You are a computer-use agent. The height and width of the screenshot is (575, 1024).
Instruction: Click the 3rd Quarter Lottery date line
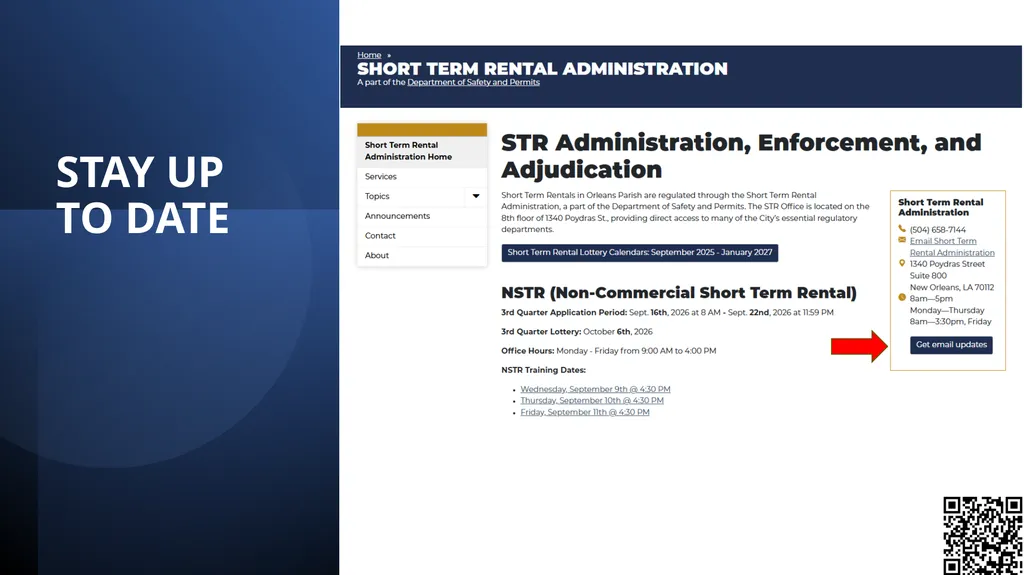point(577,332)
